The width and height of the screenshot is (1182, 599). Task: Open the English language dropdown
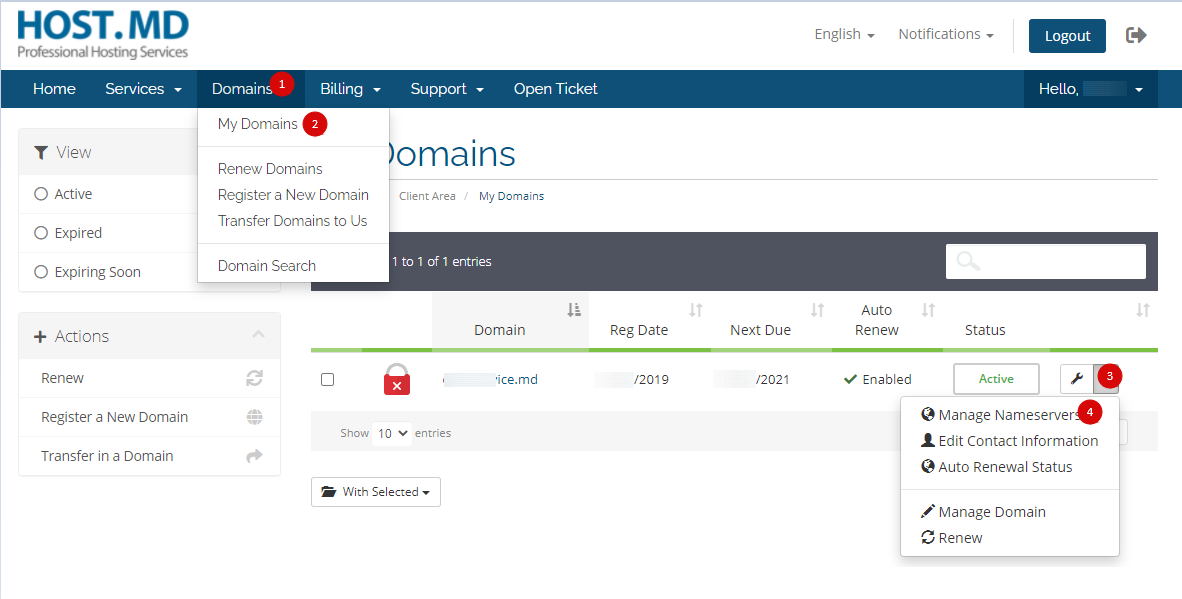click(844, 34)
